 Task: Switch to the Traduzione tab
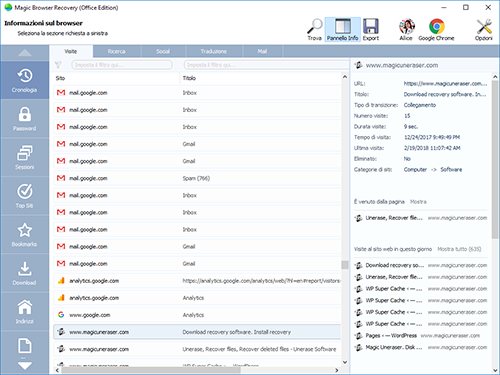(214, 51)
